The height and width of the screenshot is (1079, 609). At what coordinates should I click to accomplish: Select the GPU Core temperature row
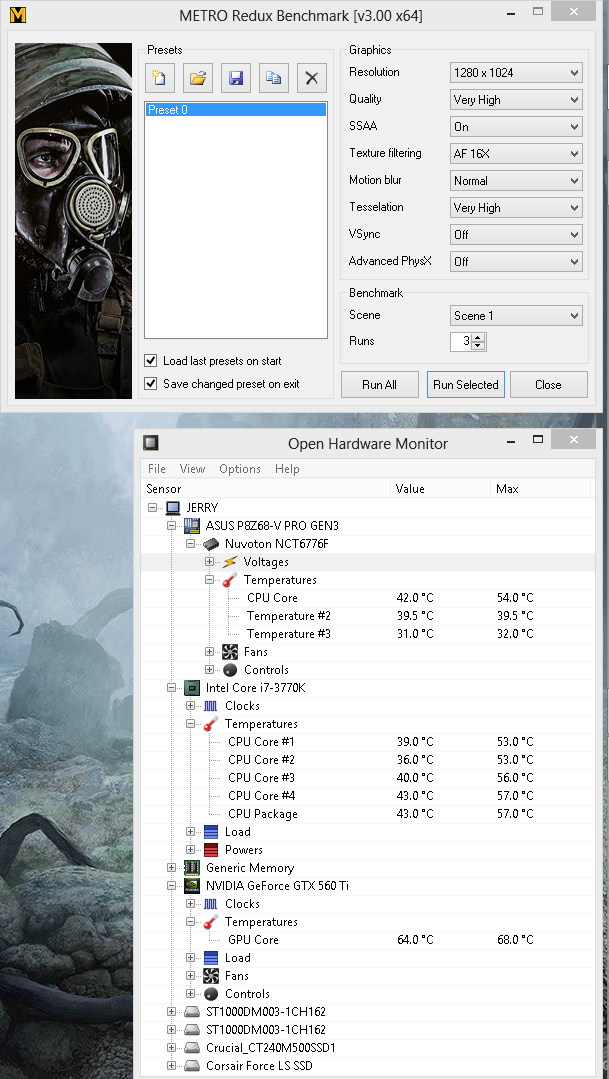pyautogui.click(x=368, y=939)
